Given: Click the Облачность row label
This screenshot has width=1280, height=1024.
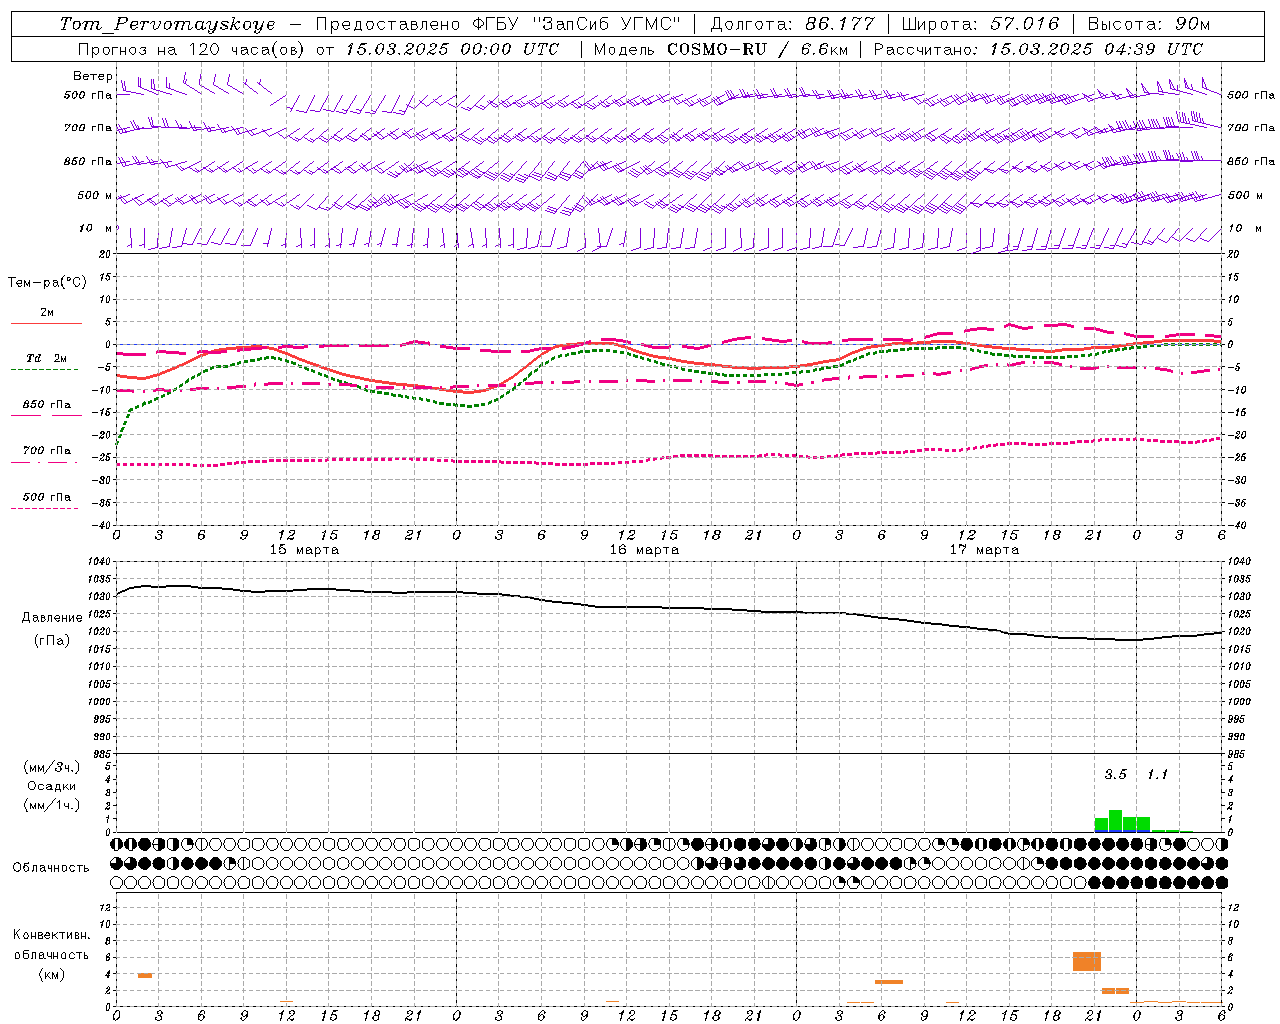Looking at the screenshot, I should coord(51,868).
